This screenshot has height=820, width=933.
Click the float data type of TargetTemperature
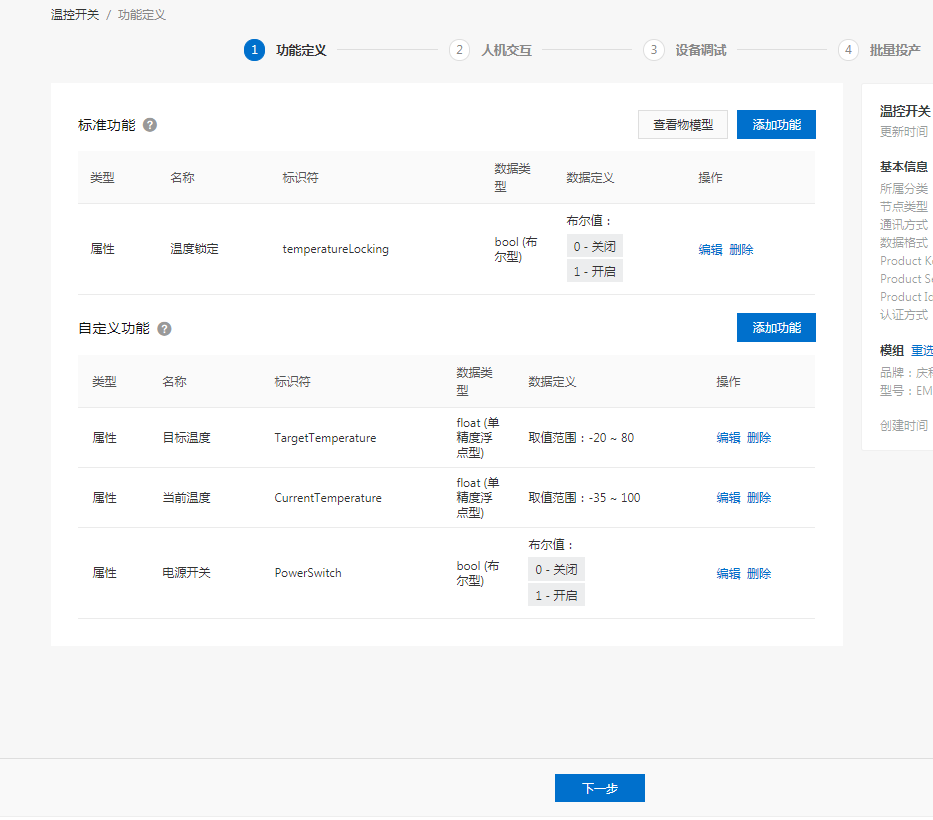click(478, 437)
